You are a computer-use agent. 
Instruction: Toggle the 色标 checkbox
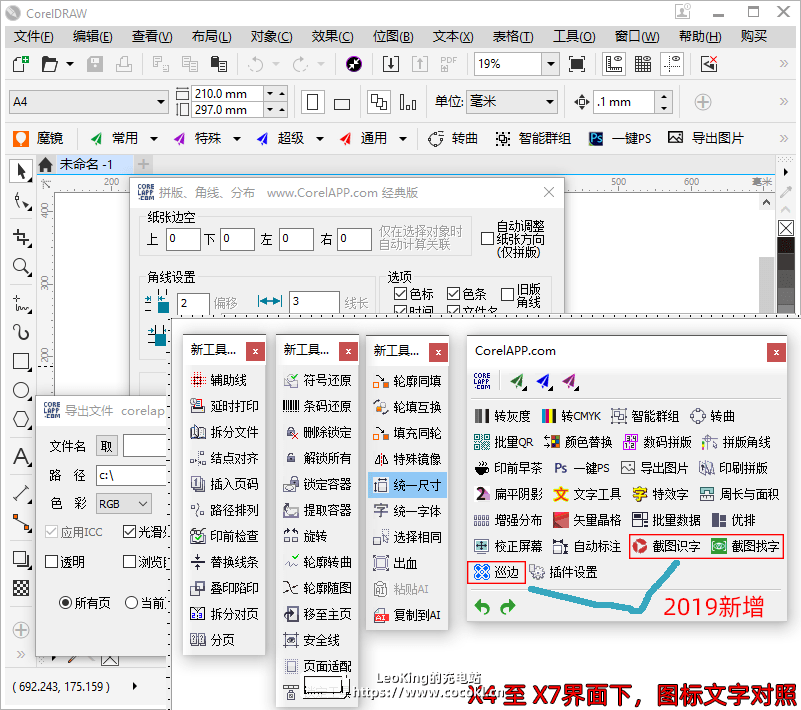click(400, 294)
